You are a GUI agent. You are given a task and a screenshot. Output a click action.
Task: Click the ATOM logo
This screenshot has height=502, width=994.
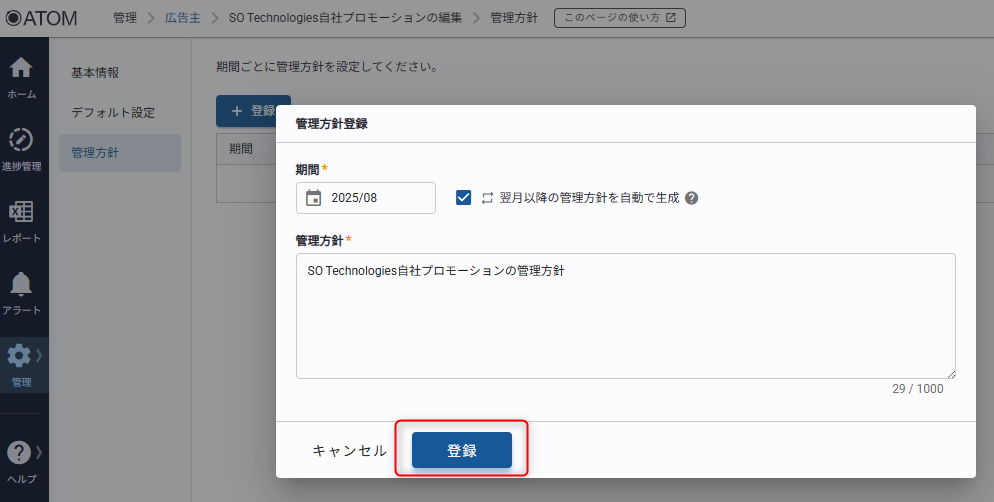(x=41, y=18)
